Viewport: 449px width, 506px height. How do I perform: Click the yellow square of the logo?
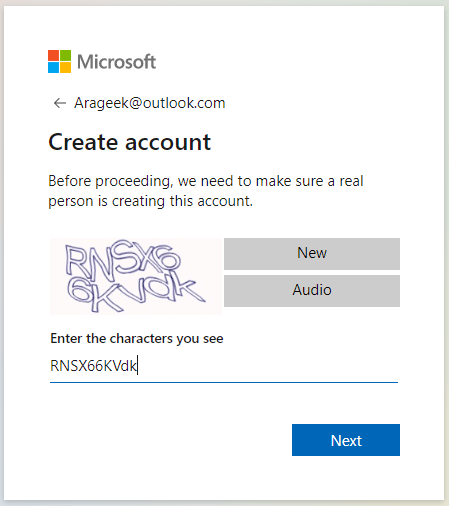point(65,67)
